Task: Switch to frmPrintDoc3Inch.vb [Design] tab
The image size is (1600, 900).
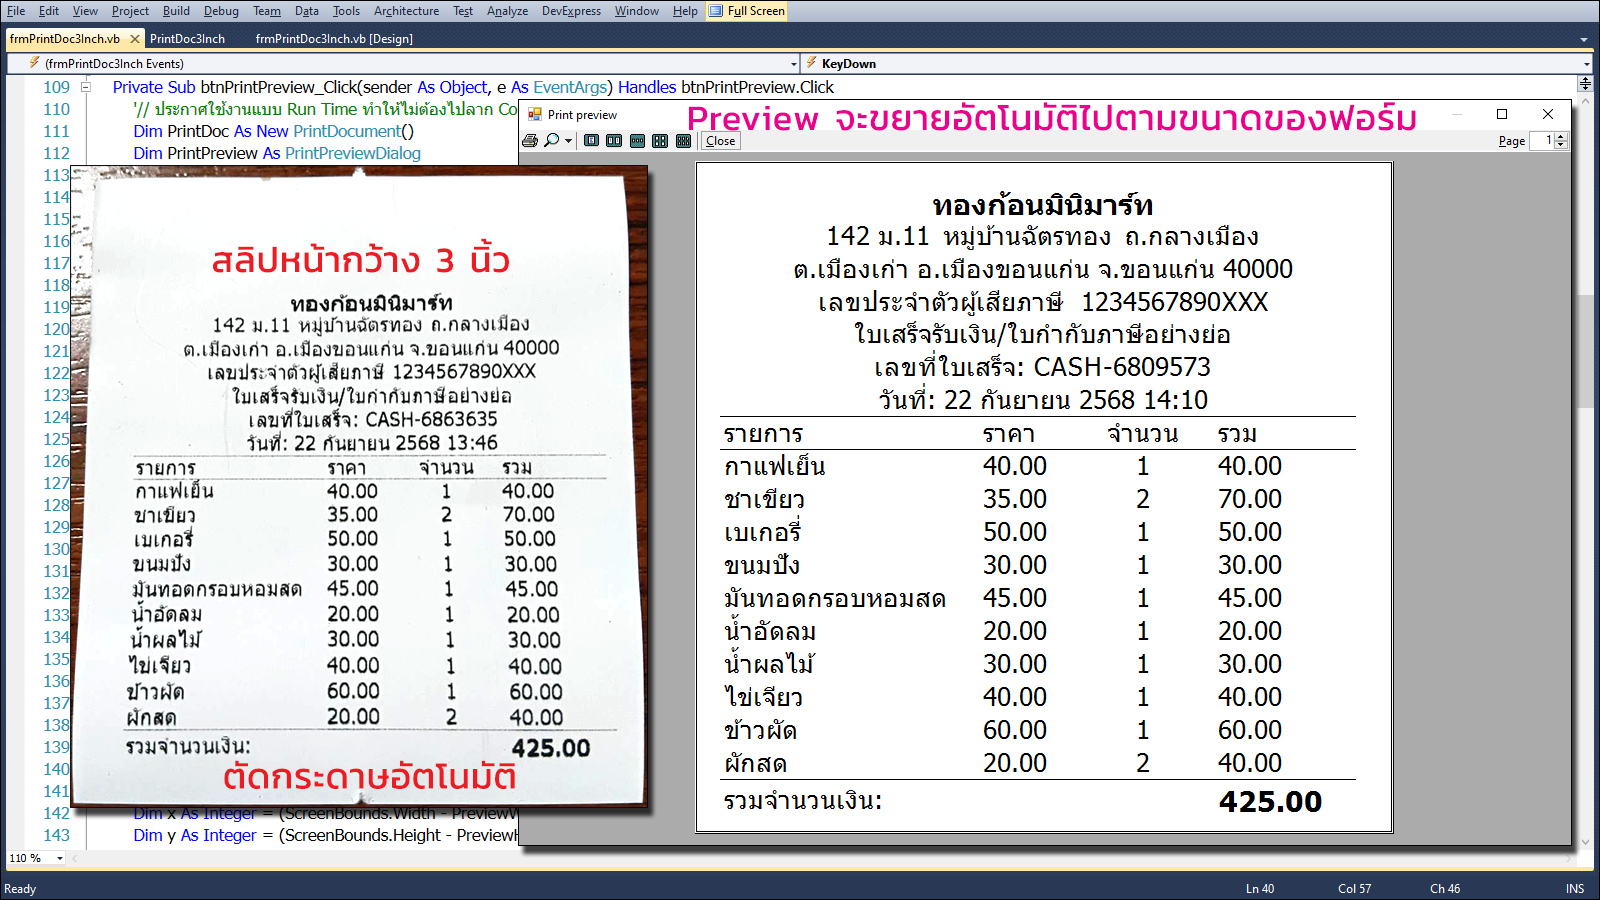Action: tap(334, 39)
